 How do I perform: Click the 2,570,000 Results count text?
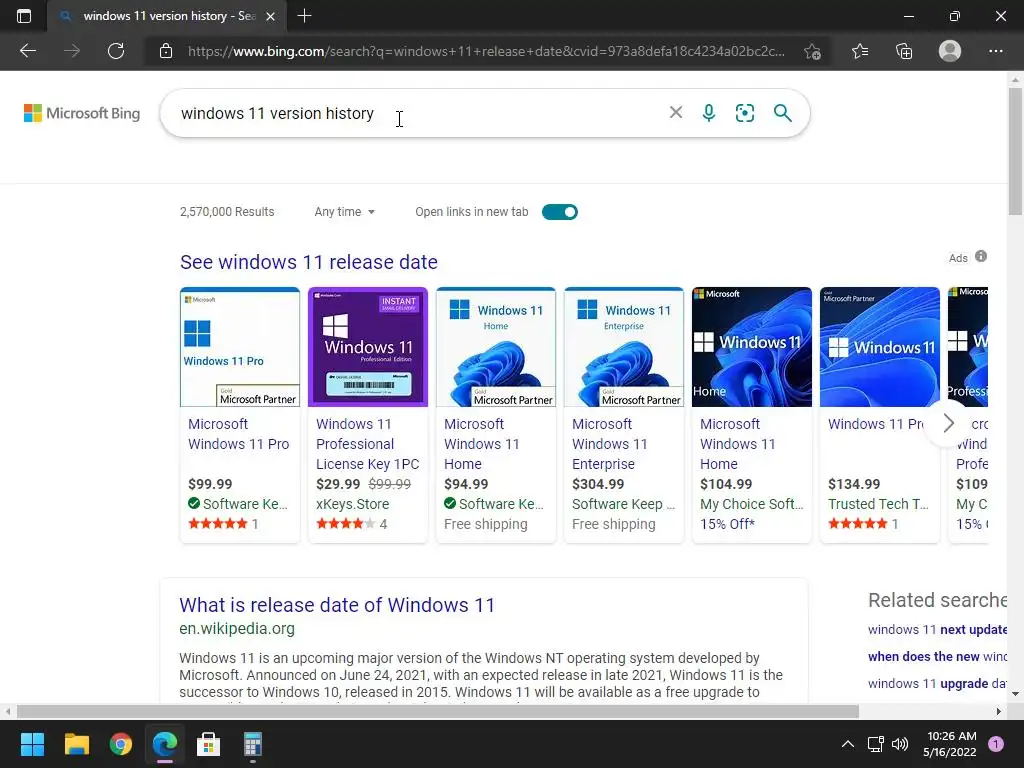(x=227, y=212)
